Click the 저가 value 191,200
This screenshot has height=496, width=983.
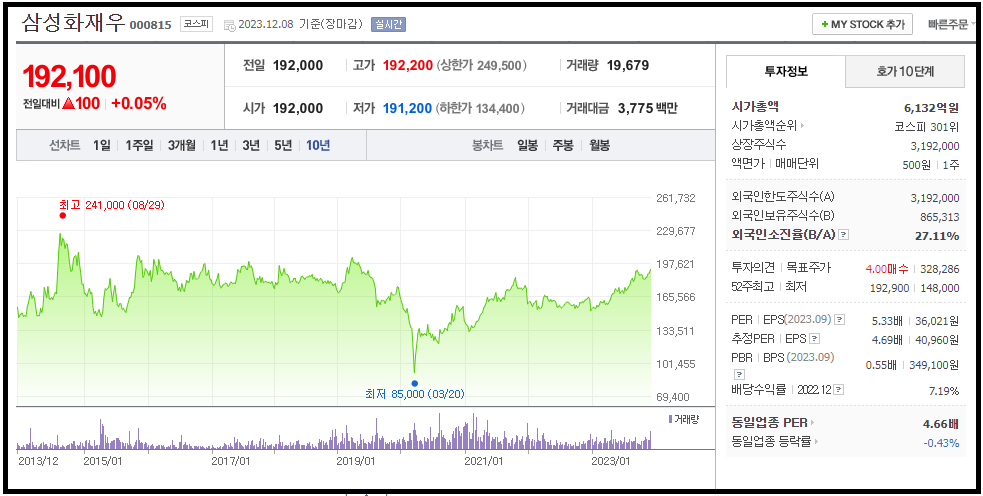point(407,108)
